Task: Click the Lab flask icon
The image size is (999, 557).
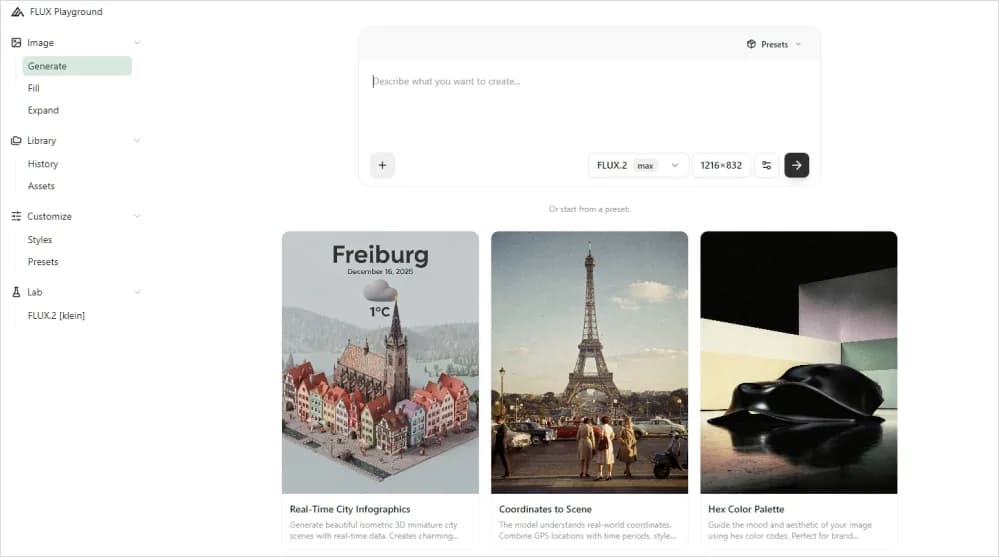Action: coord(16,292)
